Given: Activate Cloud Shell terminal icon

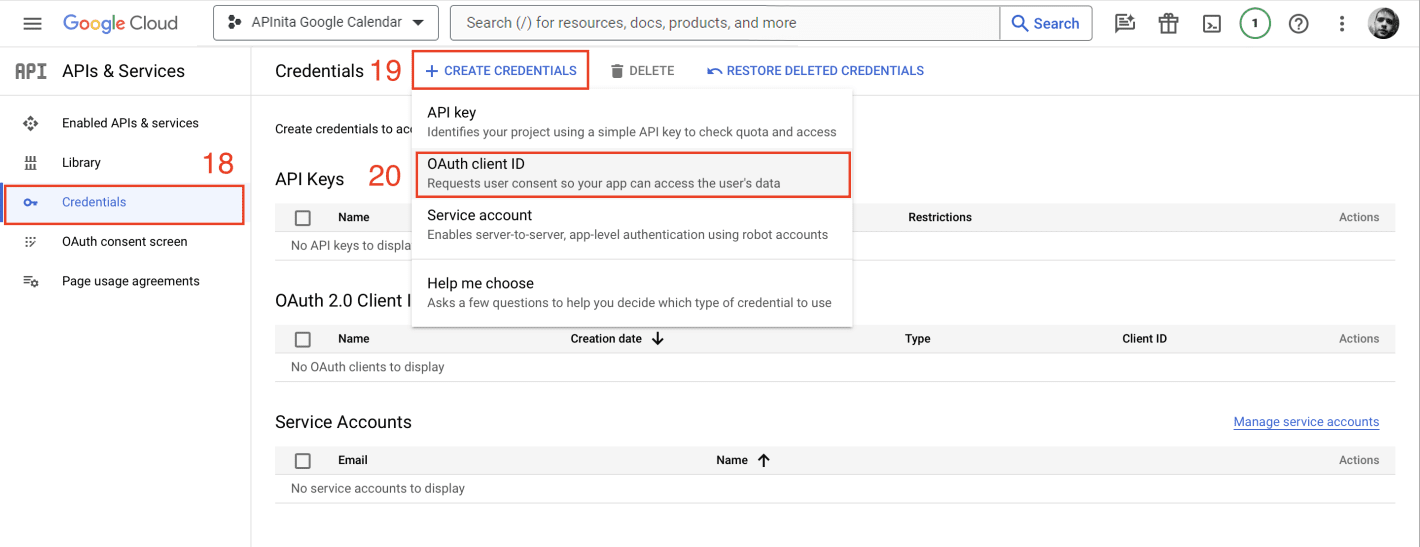Looking at the screenshot, I should (x=1211, y=23).
